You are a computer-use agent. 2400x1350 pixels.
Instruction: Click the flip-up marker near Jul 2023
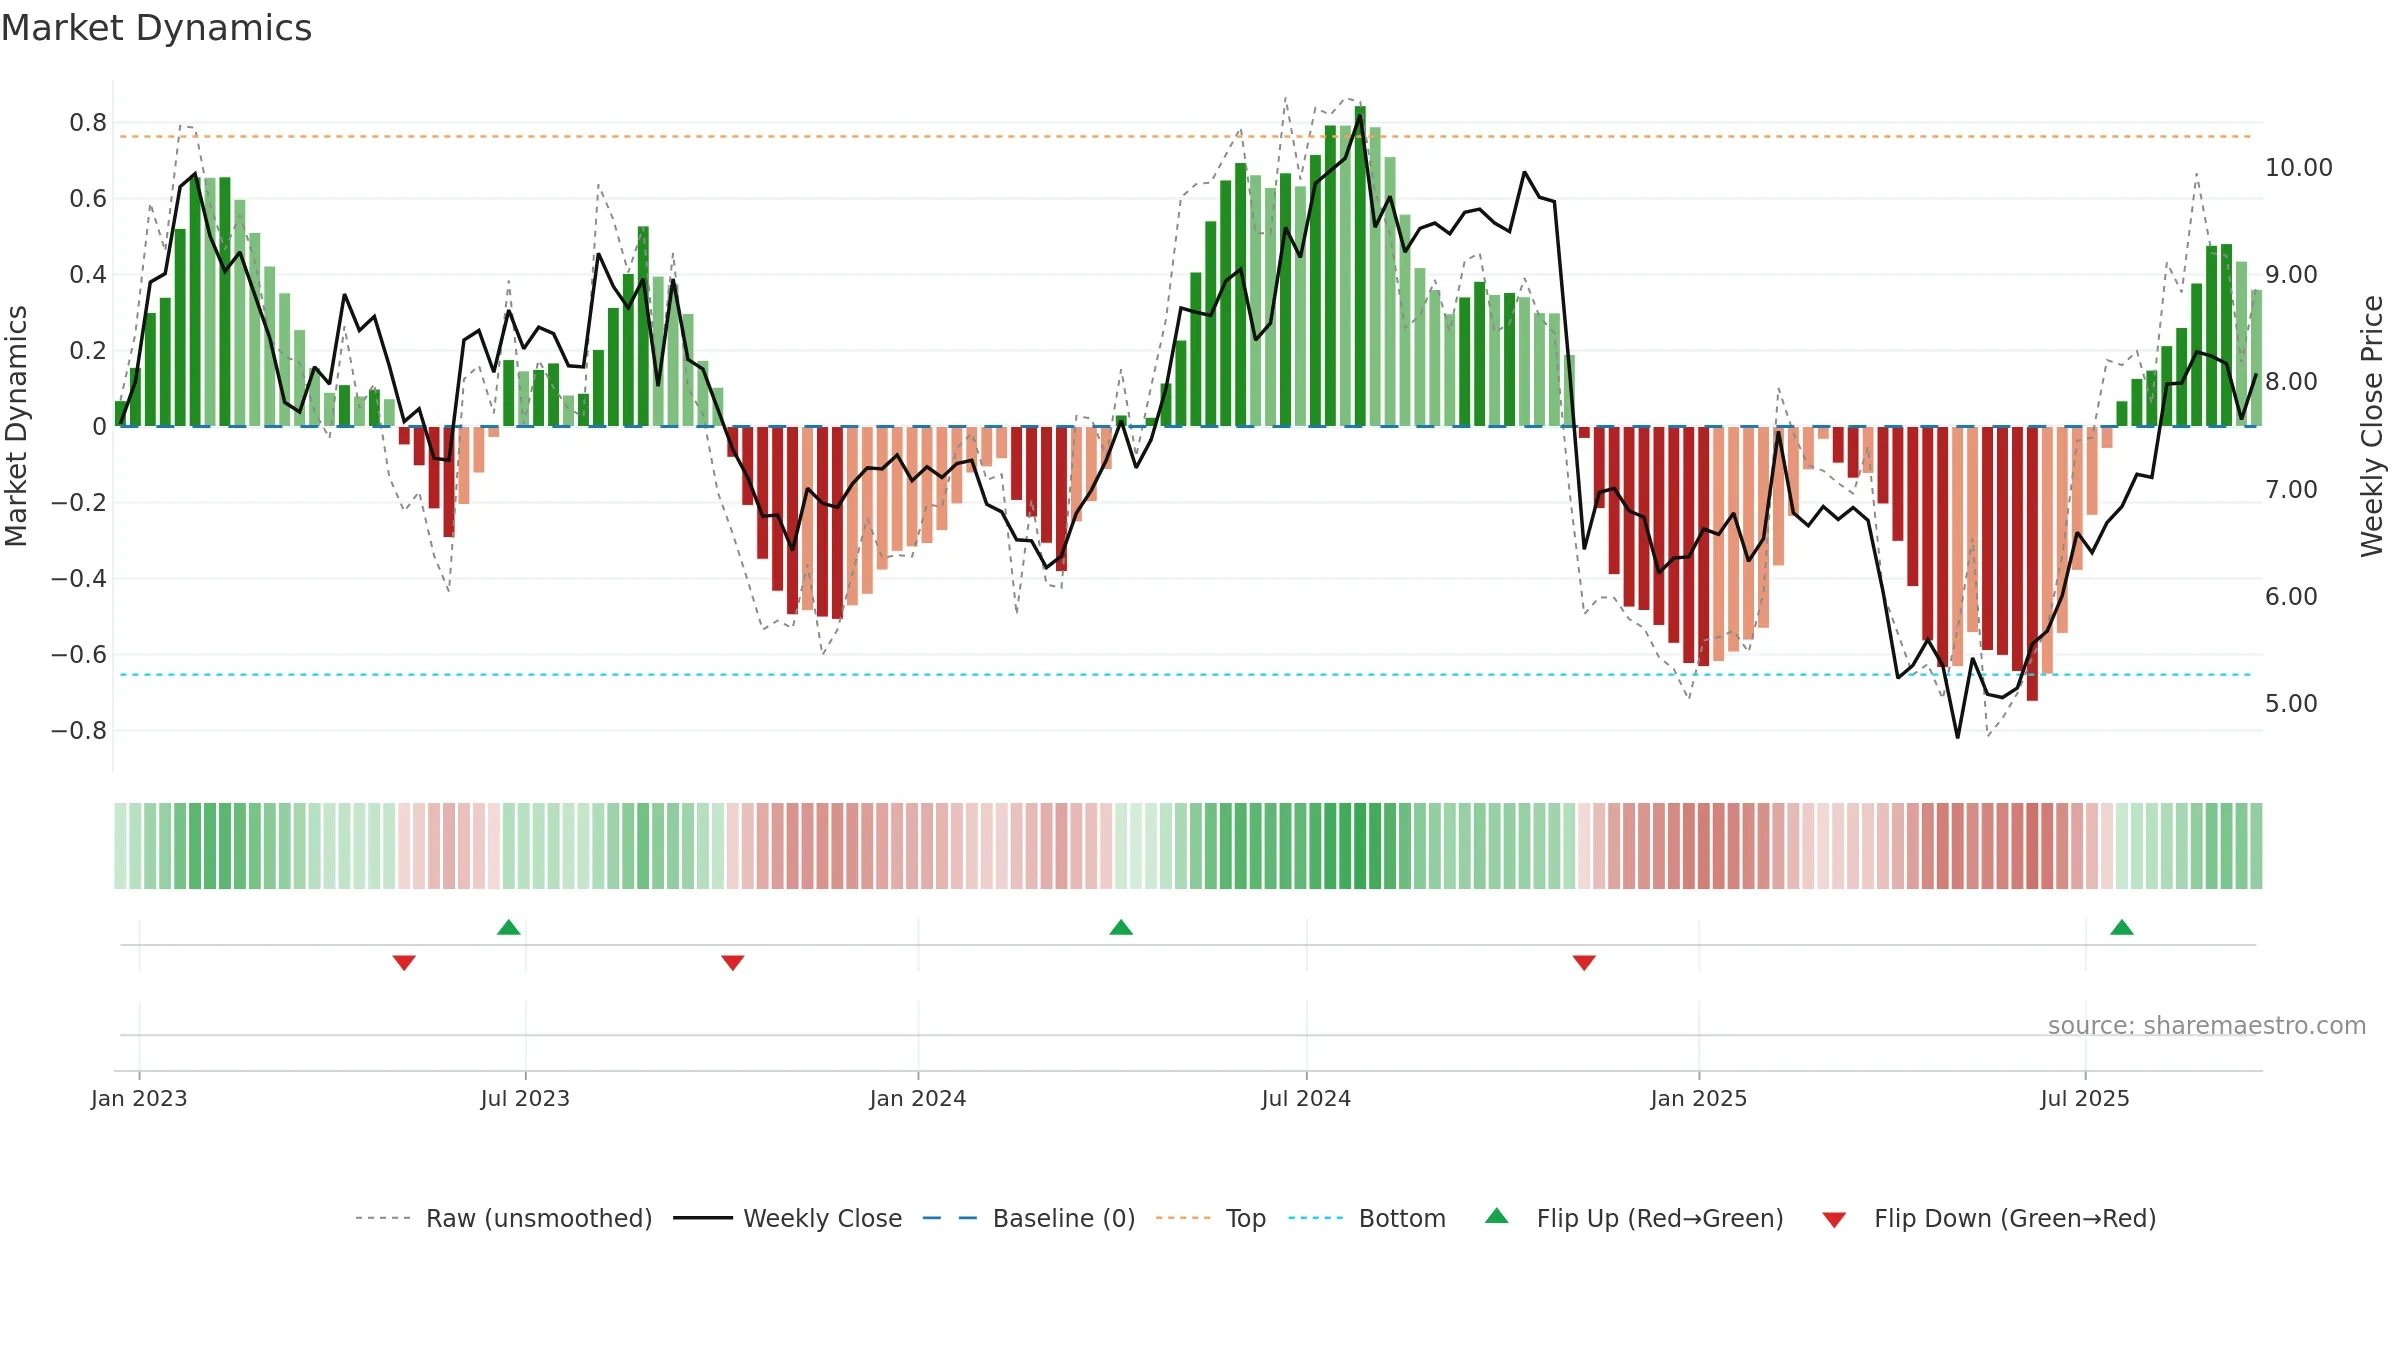(509, 927)
